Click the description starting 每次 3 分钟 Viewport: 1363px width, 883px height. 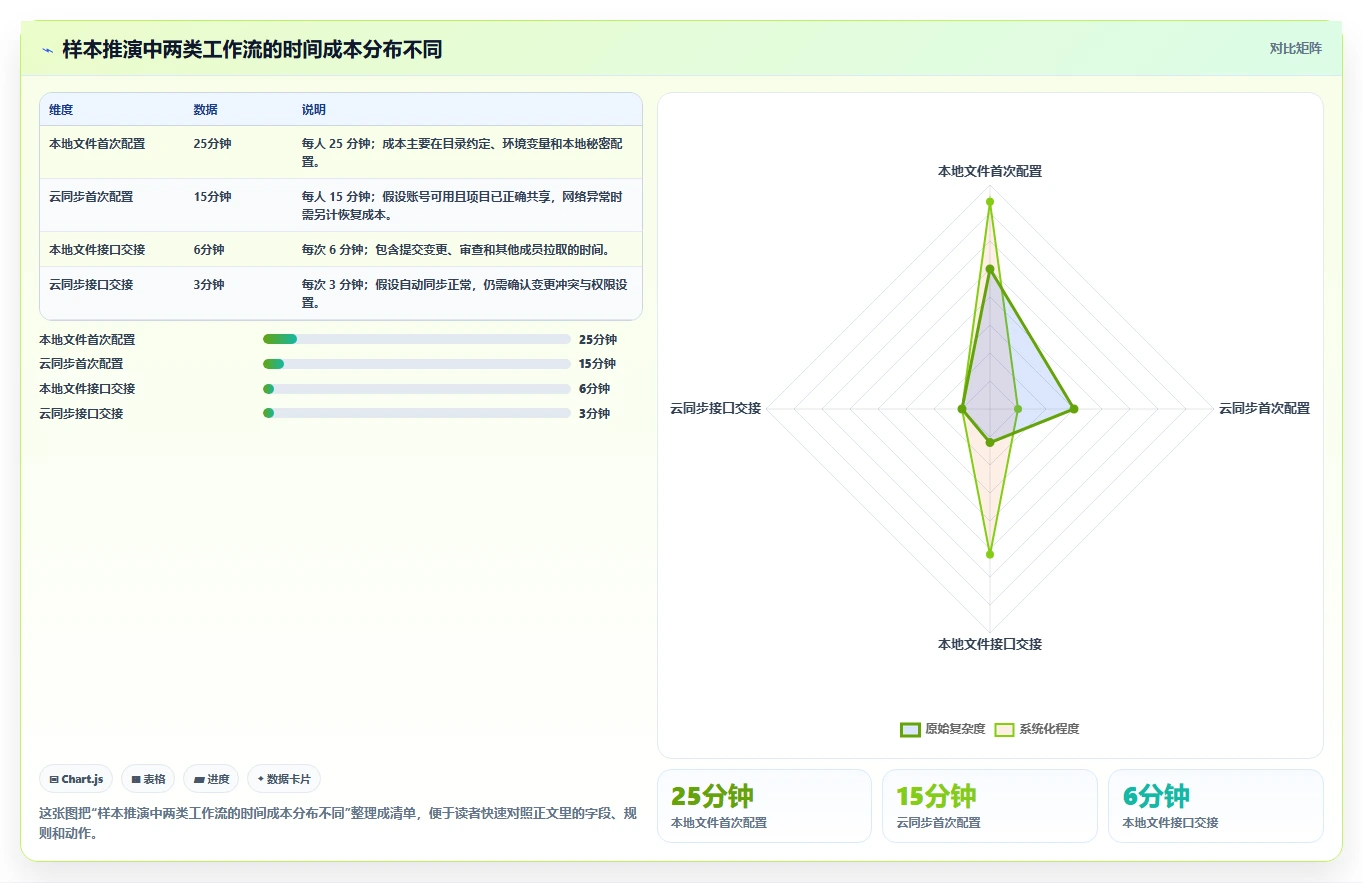pos(464,293)
